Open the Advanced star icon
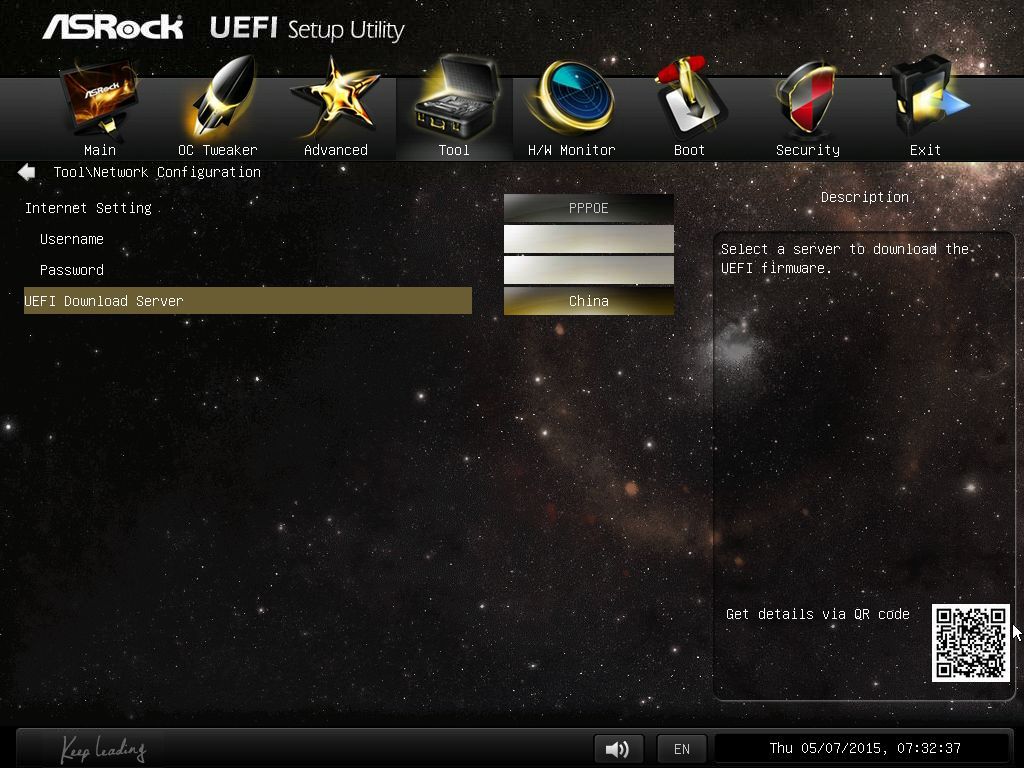The width and height of the screenshot is (1024, 768). click(335, 98)
